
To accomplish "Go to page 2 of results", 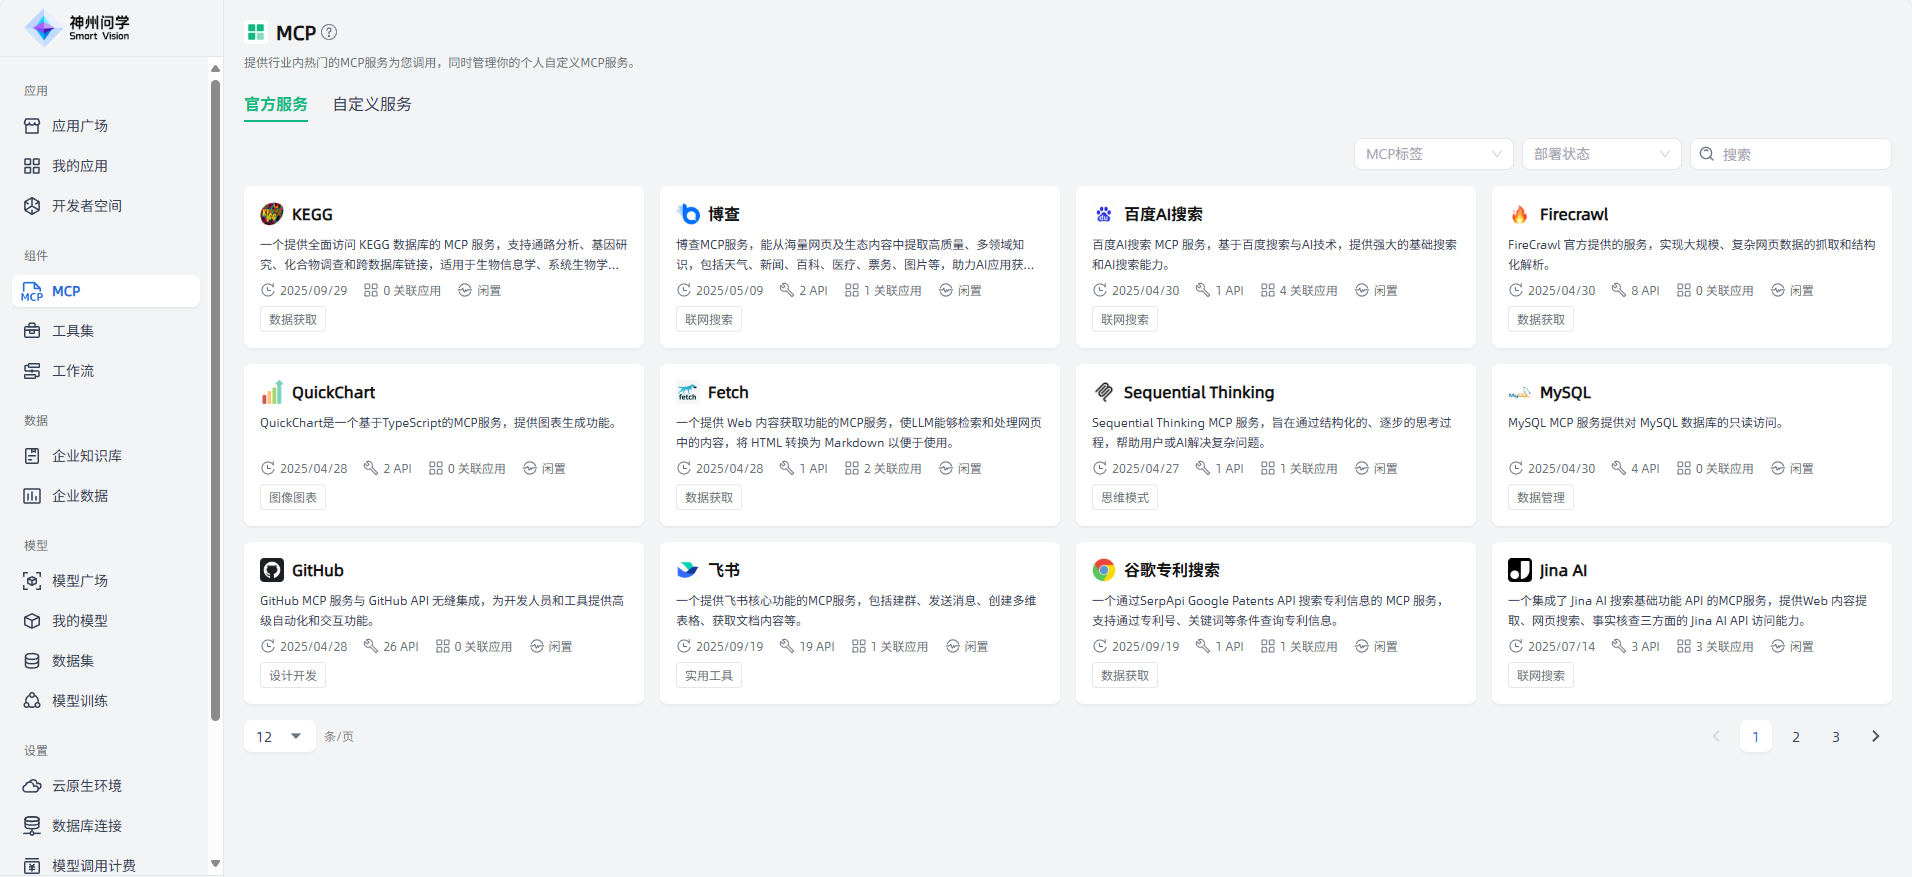I will point(1796,737).
